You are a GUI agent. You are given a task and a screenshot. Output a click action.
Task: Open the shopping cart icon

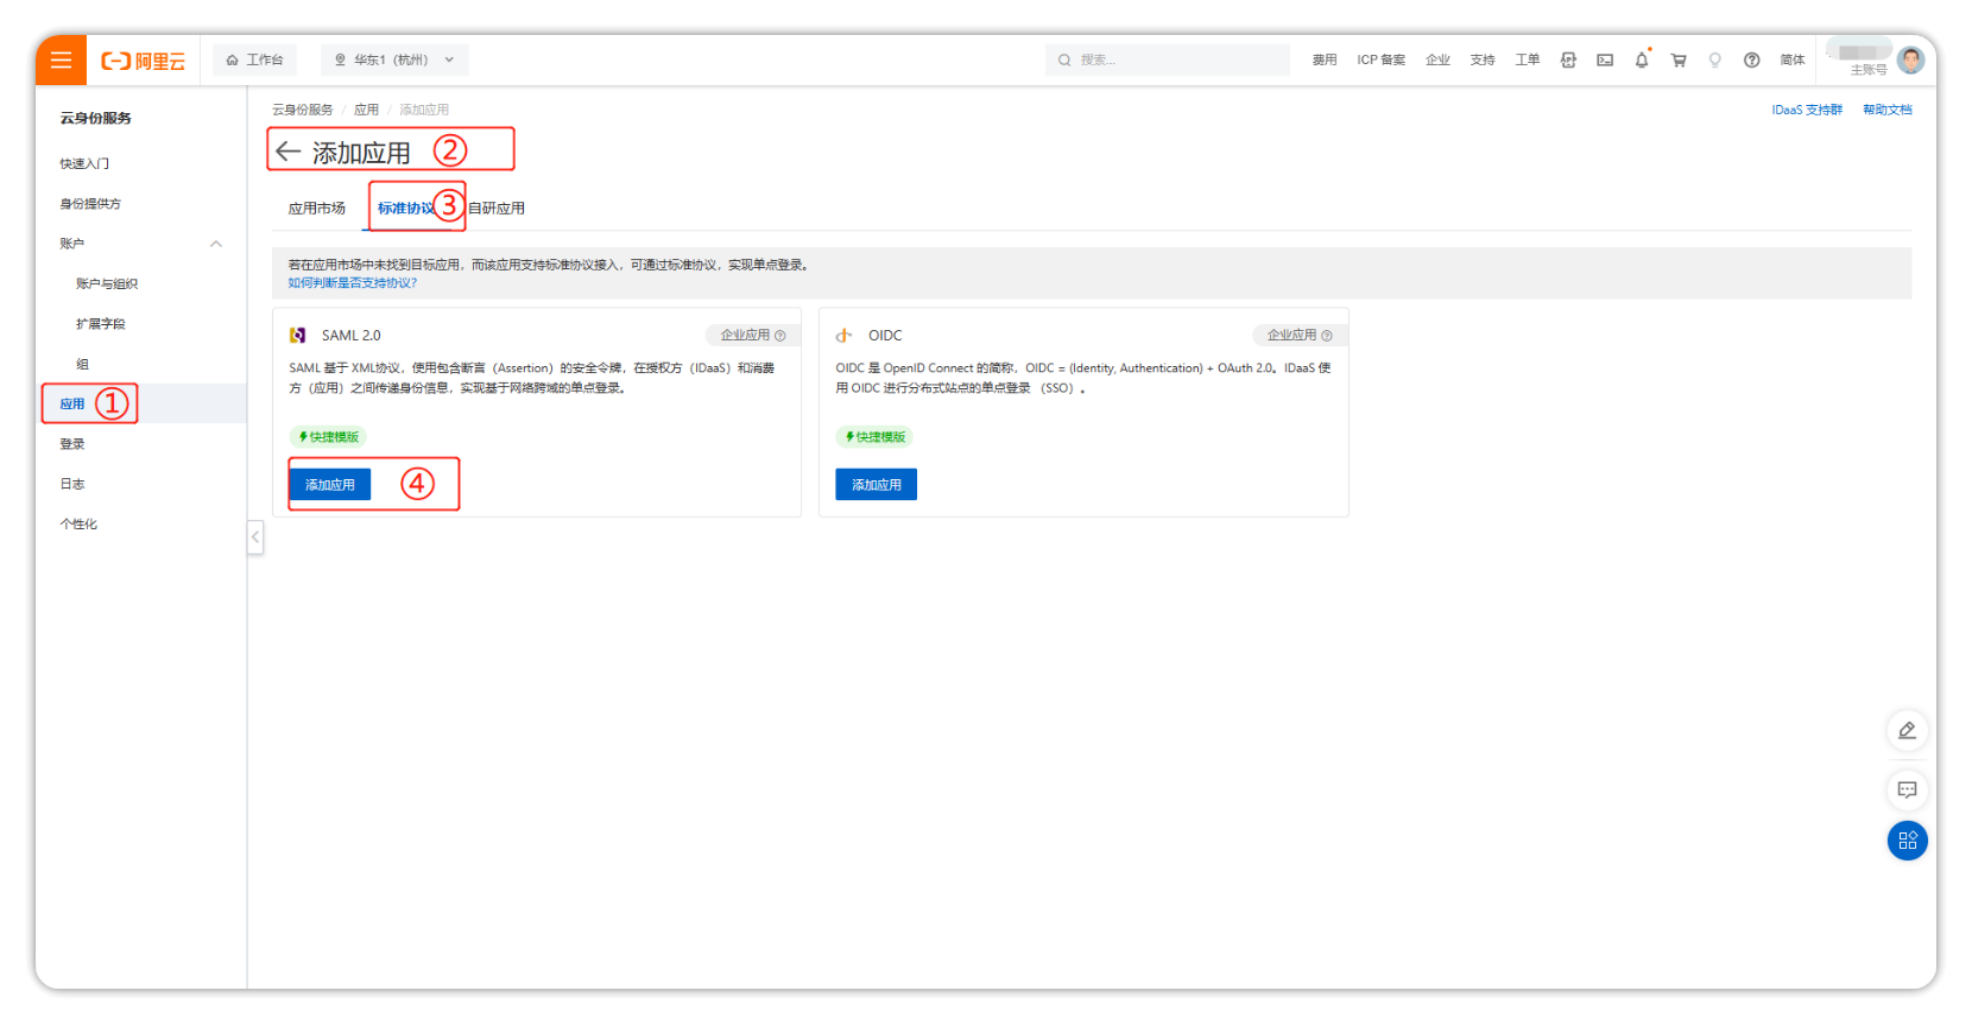pos(1678,60)
